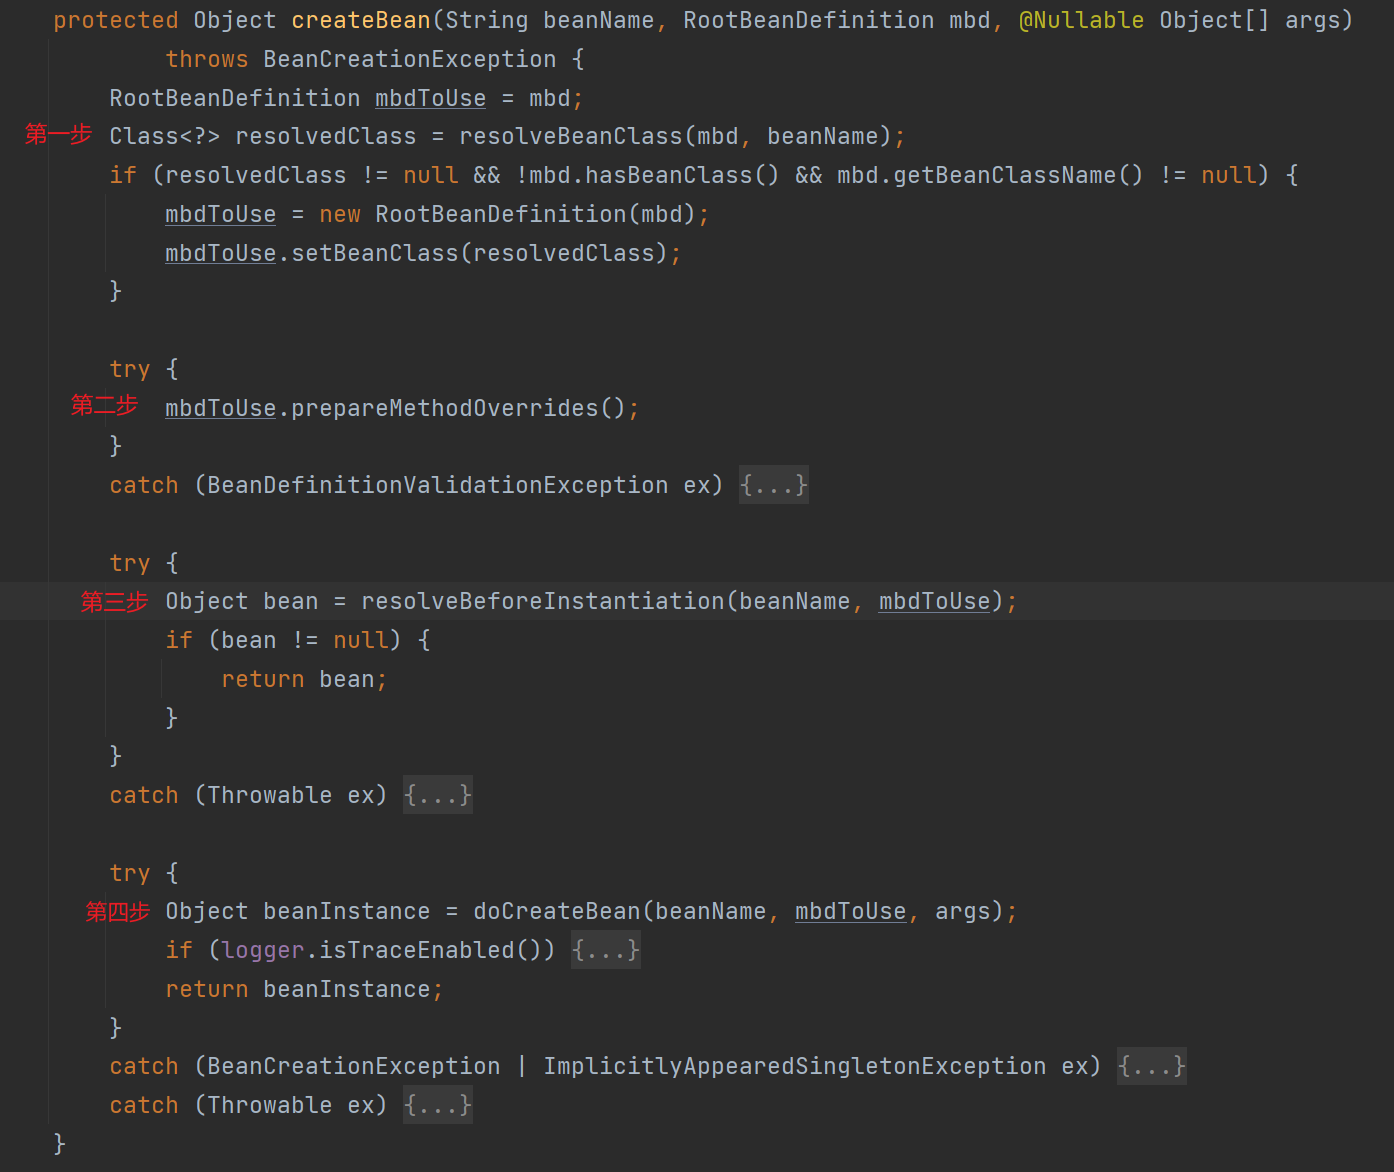
Task: Expand folded logger.isTraceEnabled if block
Action: [x=605, y=950]
